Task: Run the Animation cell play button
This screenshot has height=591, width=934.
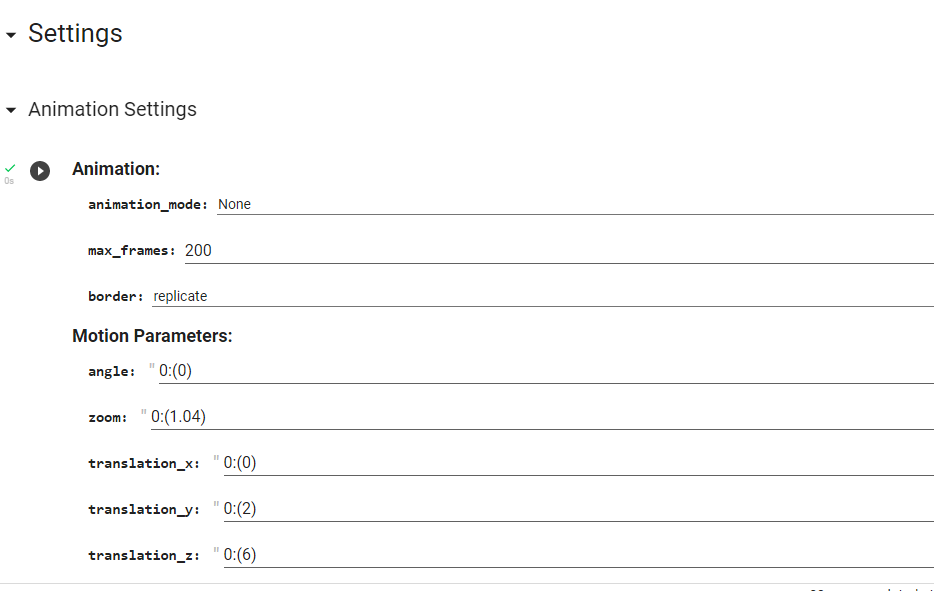Action: [40, 171]
